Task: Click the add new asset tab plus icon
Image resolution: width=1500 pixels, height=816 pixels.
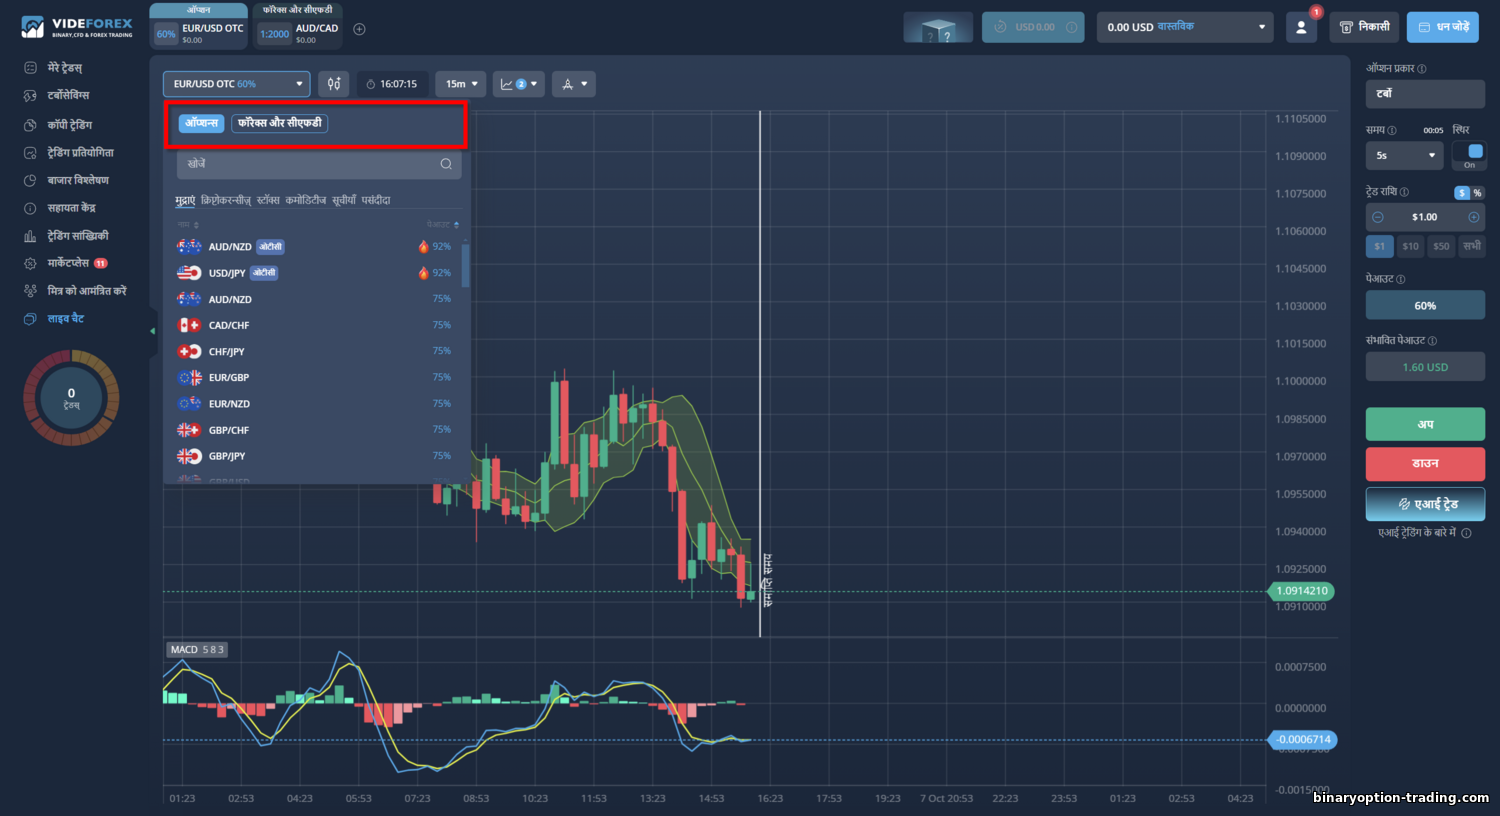Action: coord(359,29)
